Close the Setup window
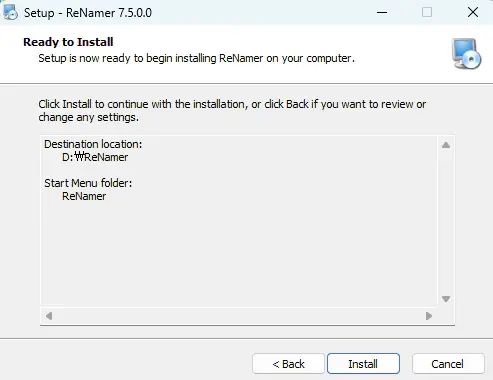The width and height of the screenshot is (493, 380). coord(473,13)
